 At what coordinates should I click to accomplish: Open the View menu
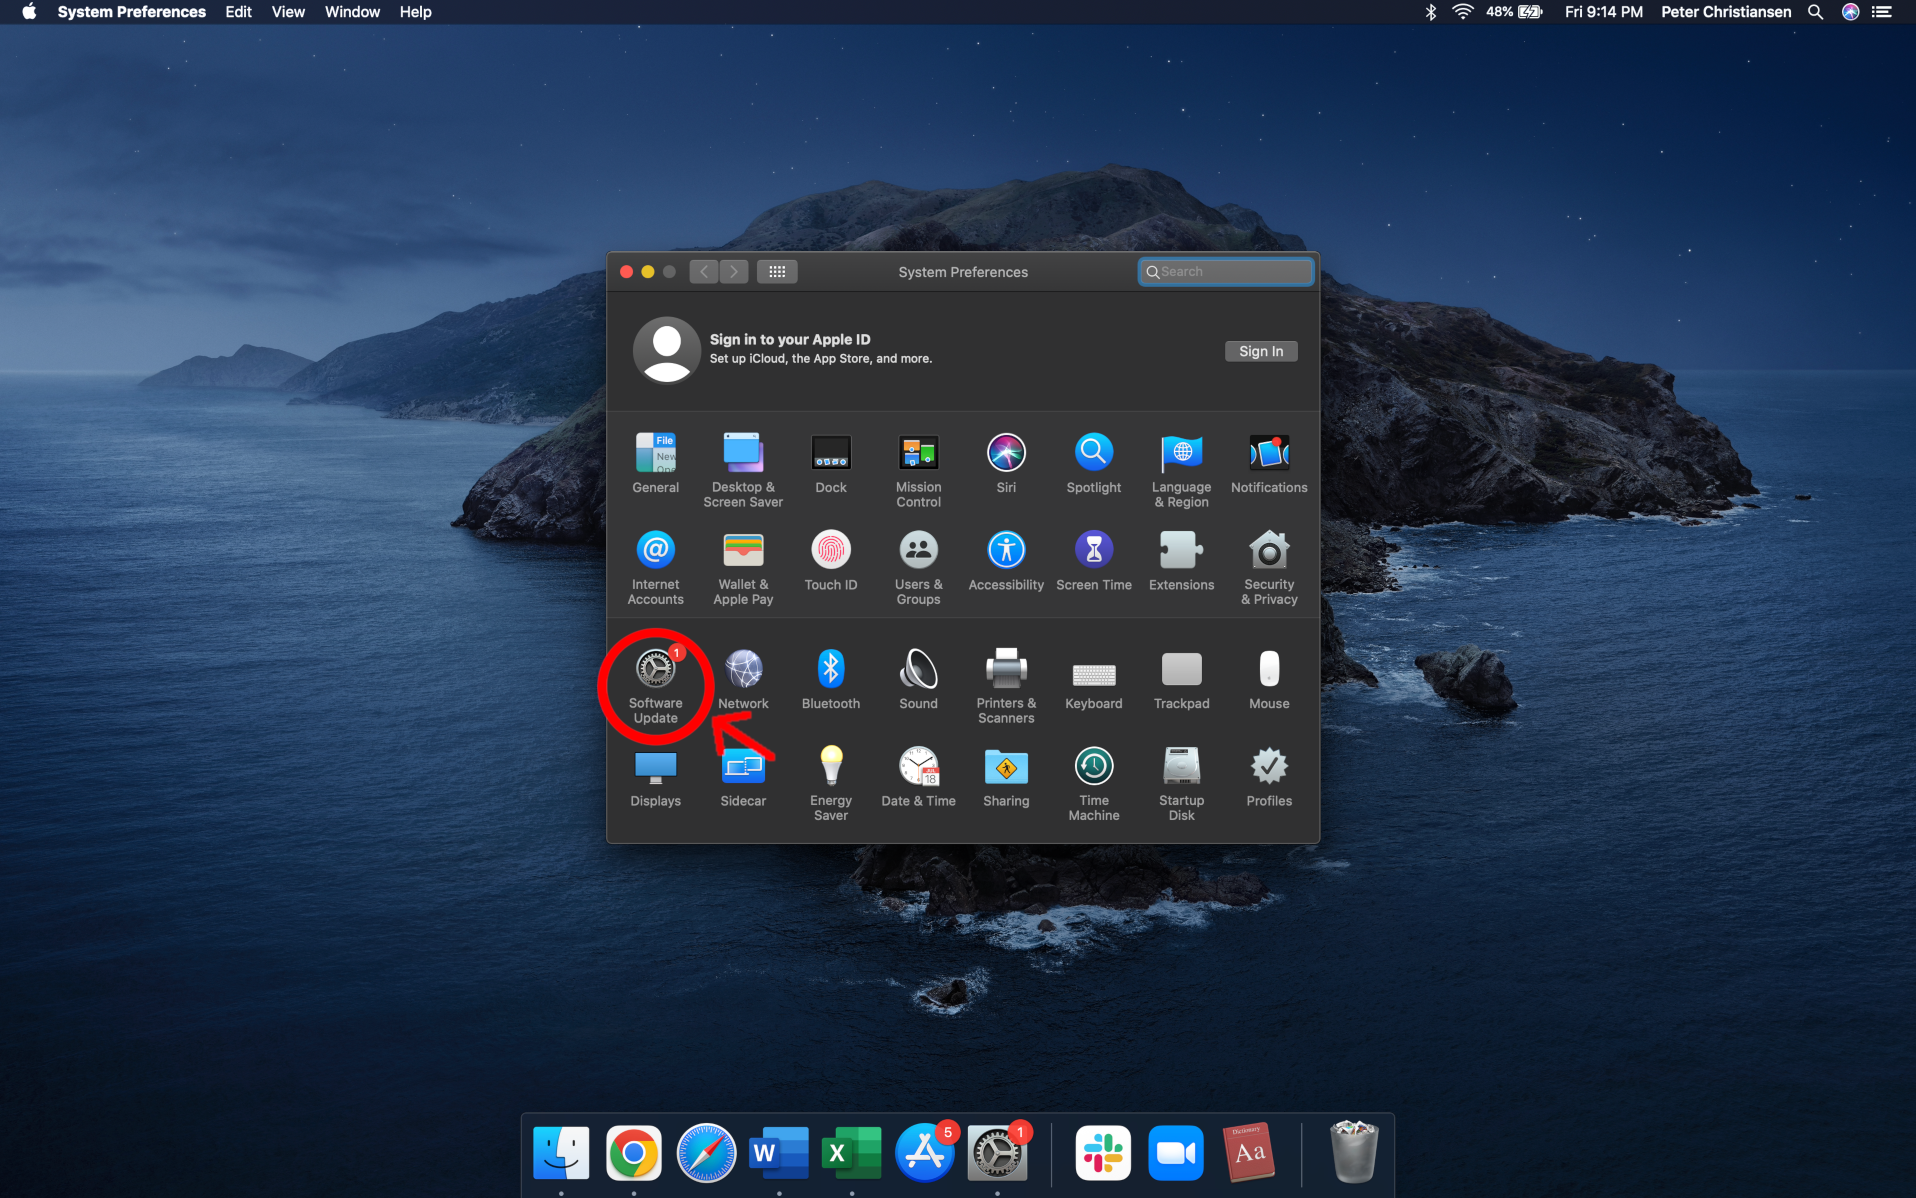(288, 12)
